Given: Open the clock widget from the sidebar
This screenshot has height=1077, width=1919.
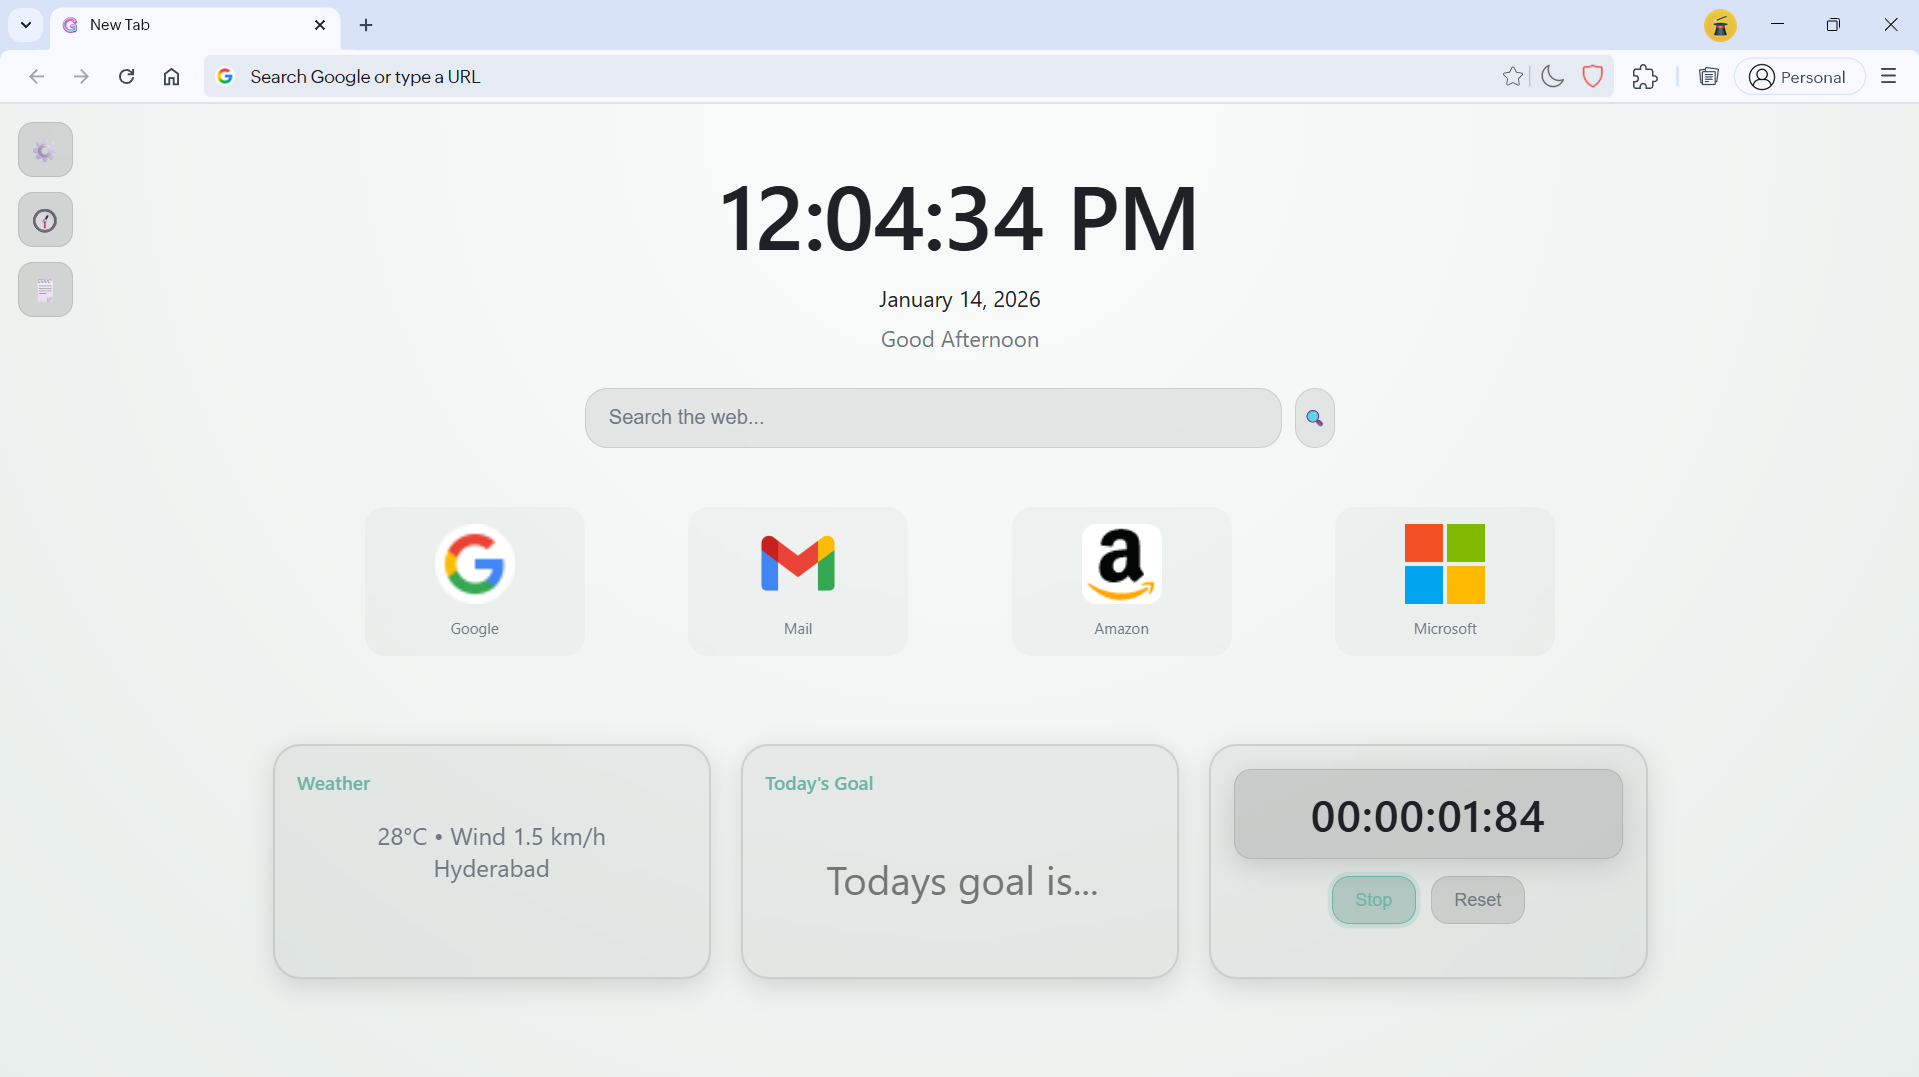Looking at the screenshot, I should [x=45, y=219].
